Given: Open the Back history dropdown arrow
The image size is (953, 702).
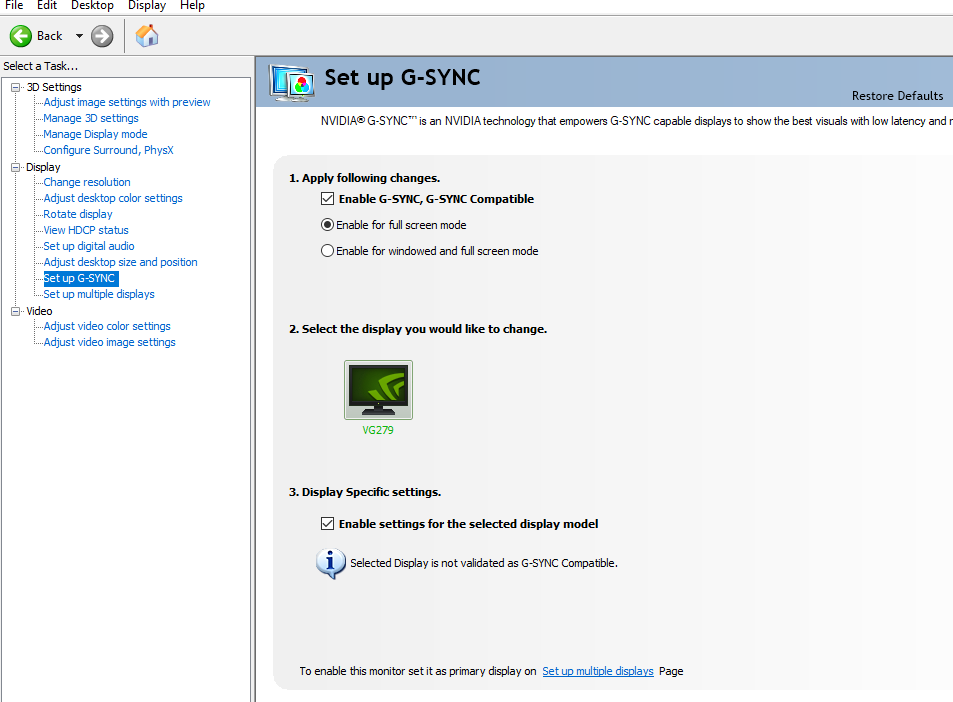Looking at the screenshot, I should click(79, 36).
